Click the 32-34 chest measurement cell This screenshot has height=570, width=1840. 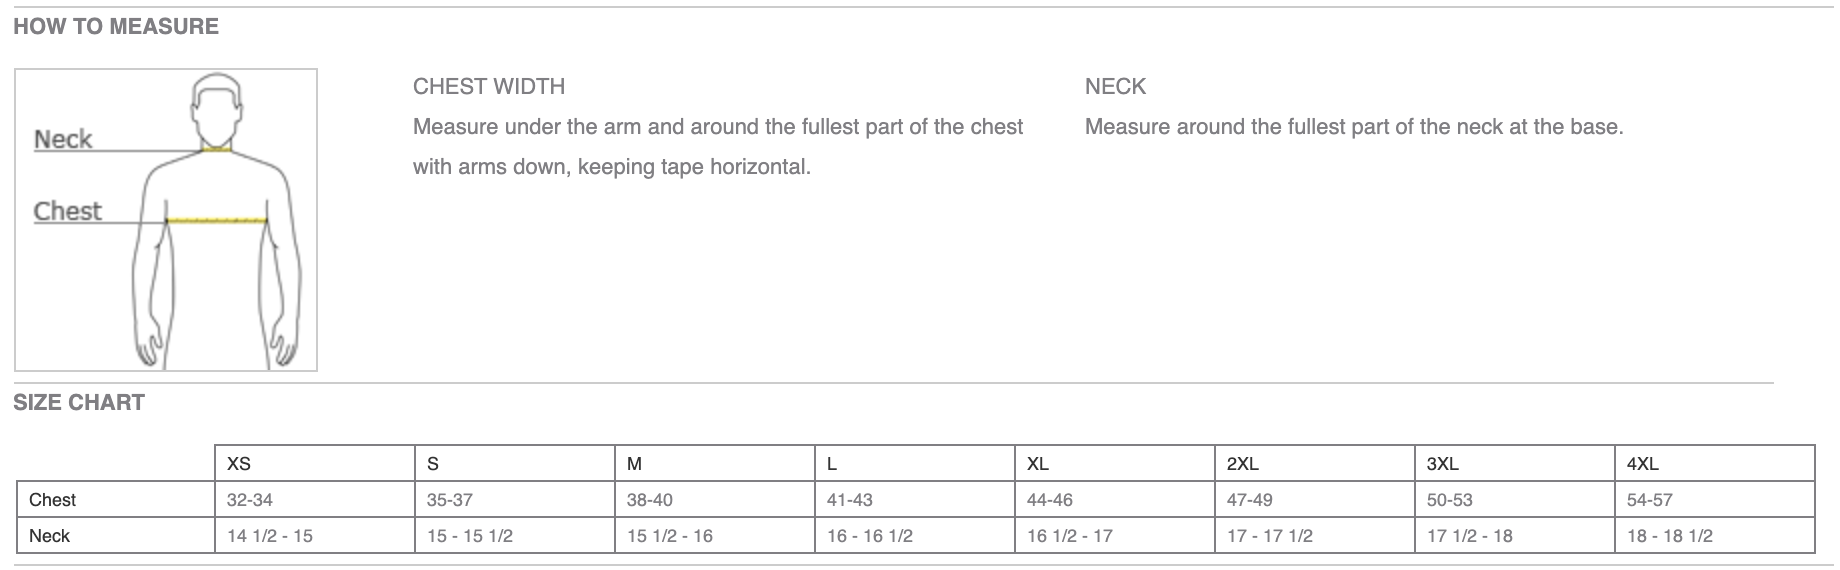[250, 500]
